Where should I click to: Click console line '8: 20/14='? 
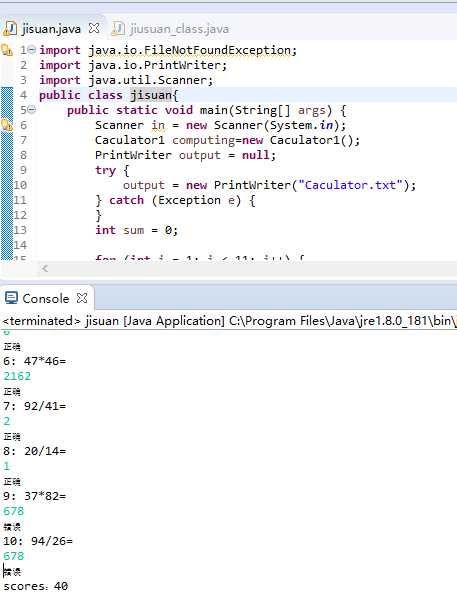coord(35,451)
